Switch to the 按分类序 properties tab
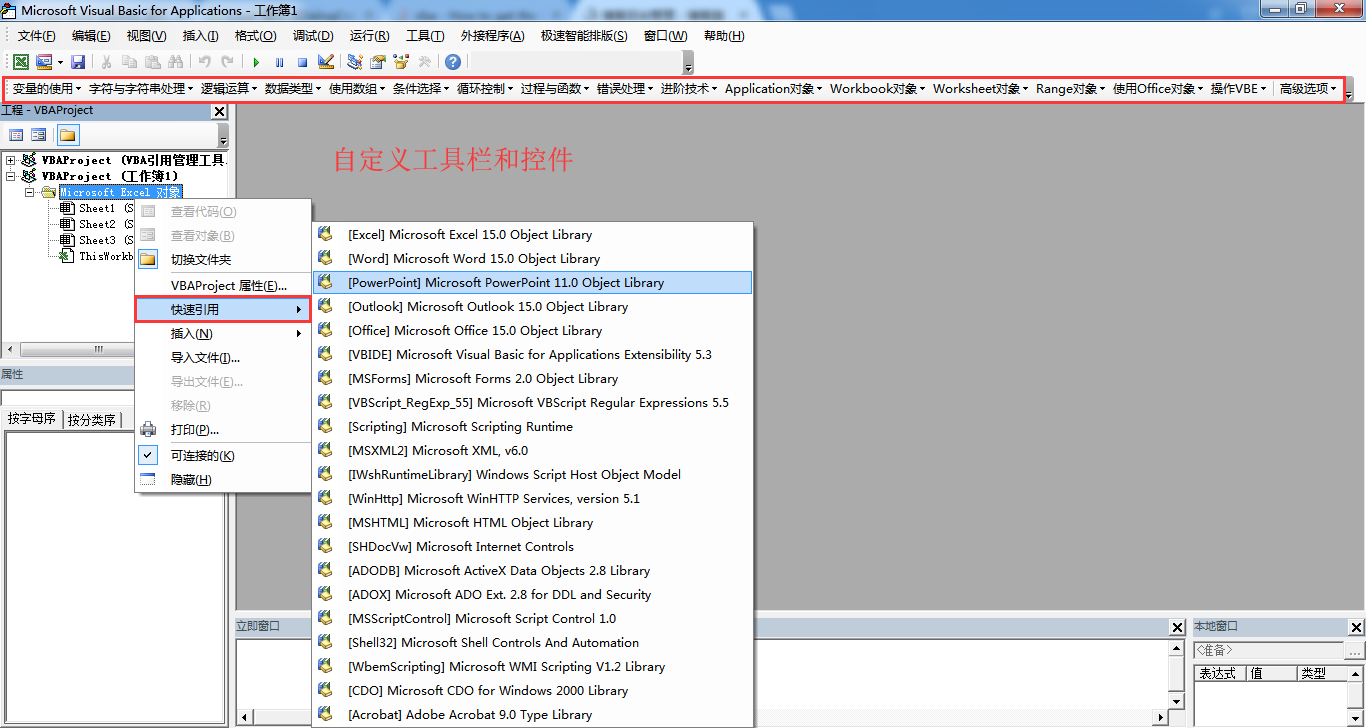Viewport: 1366px width, 728px height. [92, 420]
